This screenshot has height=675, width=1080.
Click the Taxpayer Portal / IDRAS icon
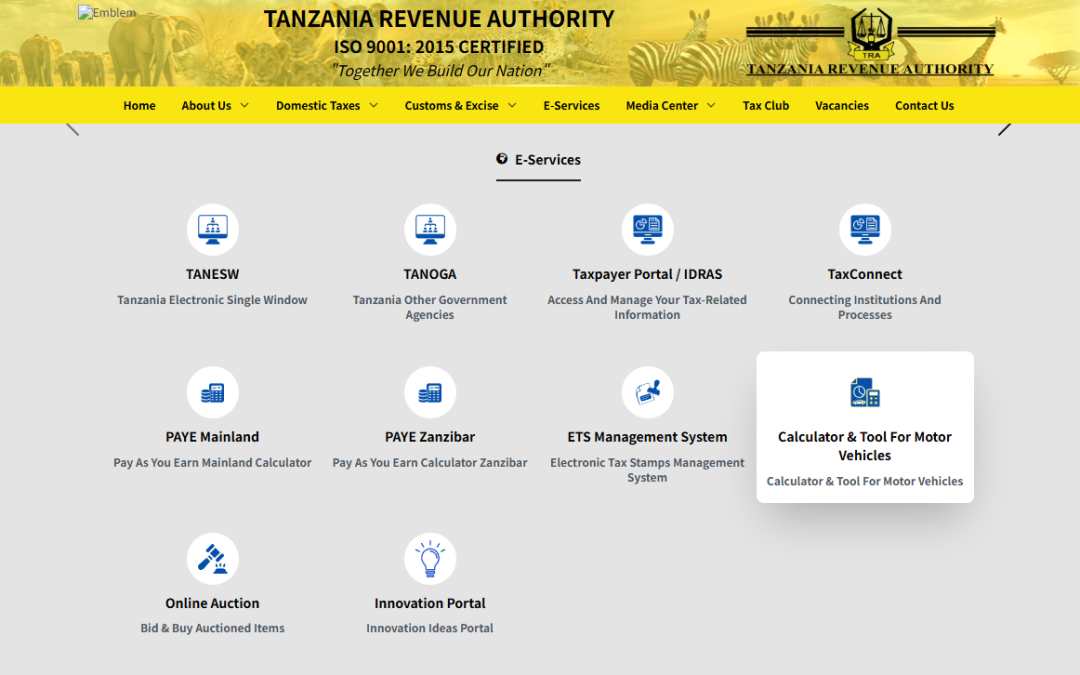(647, 229)
